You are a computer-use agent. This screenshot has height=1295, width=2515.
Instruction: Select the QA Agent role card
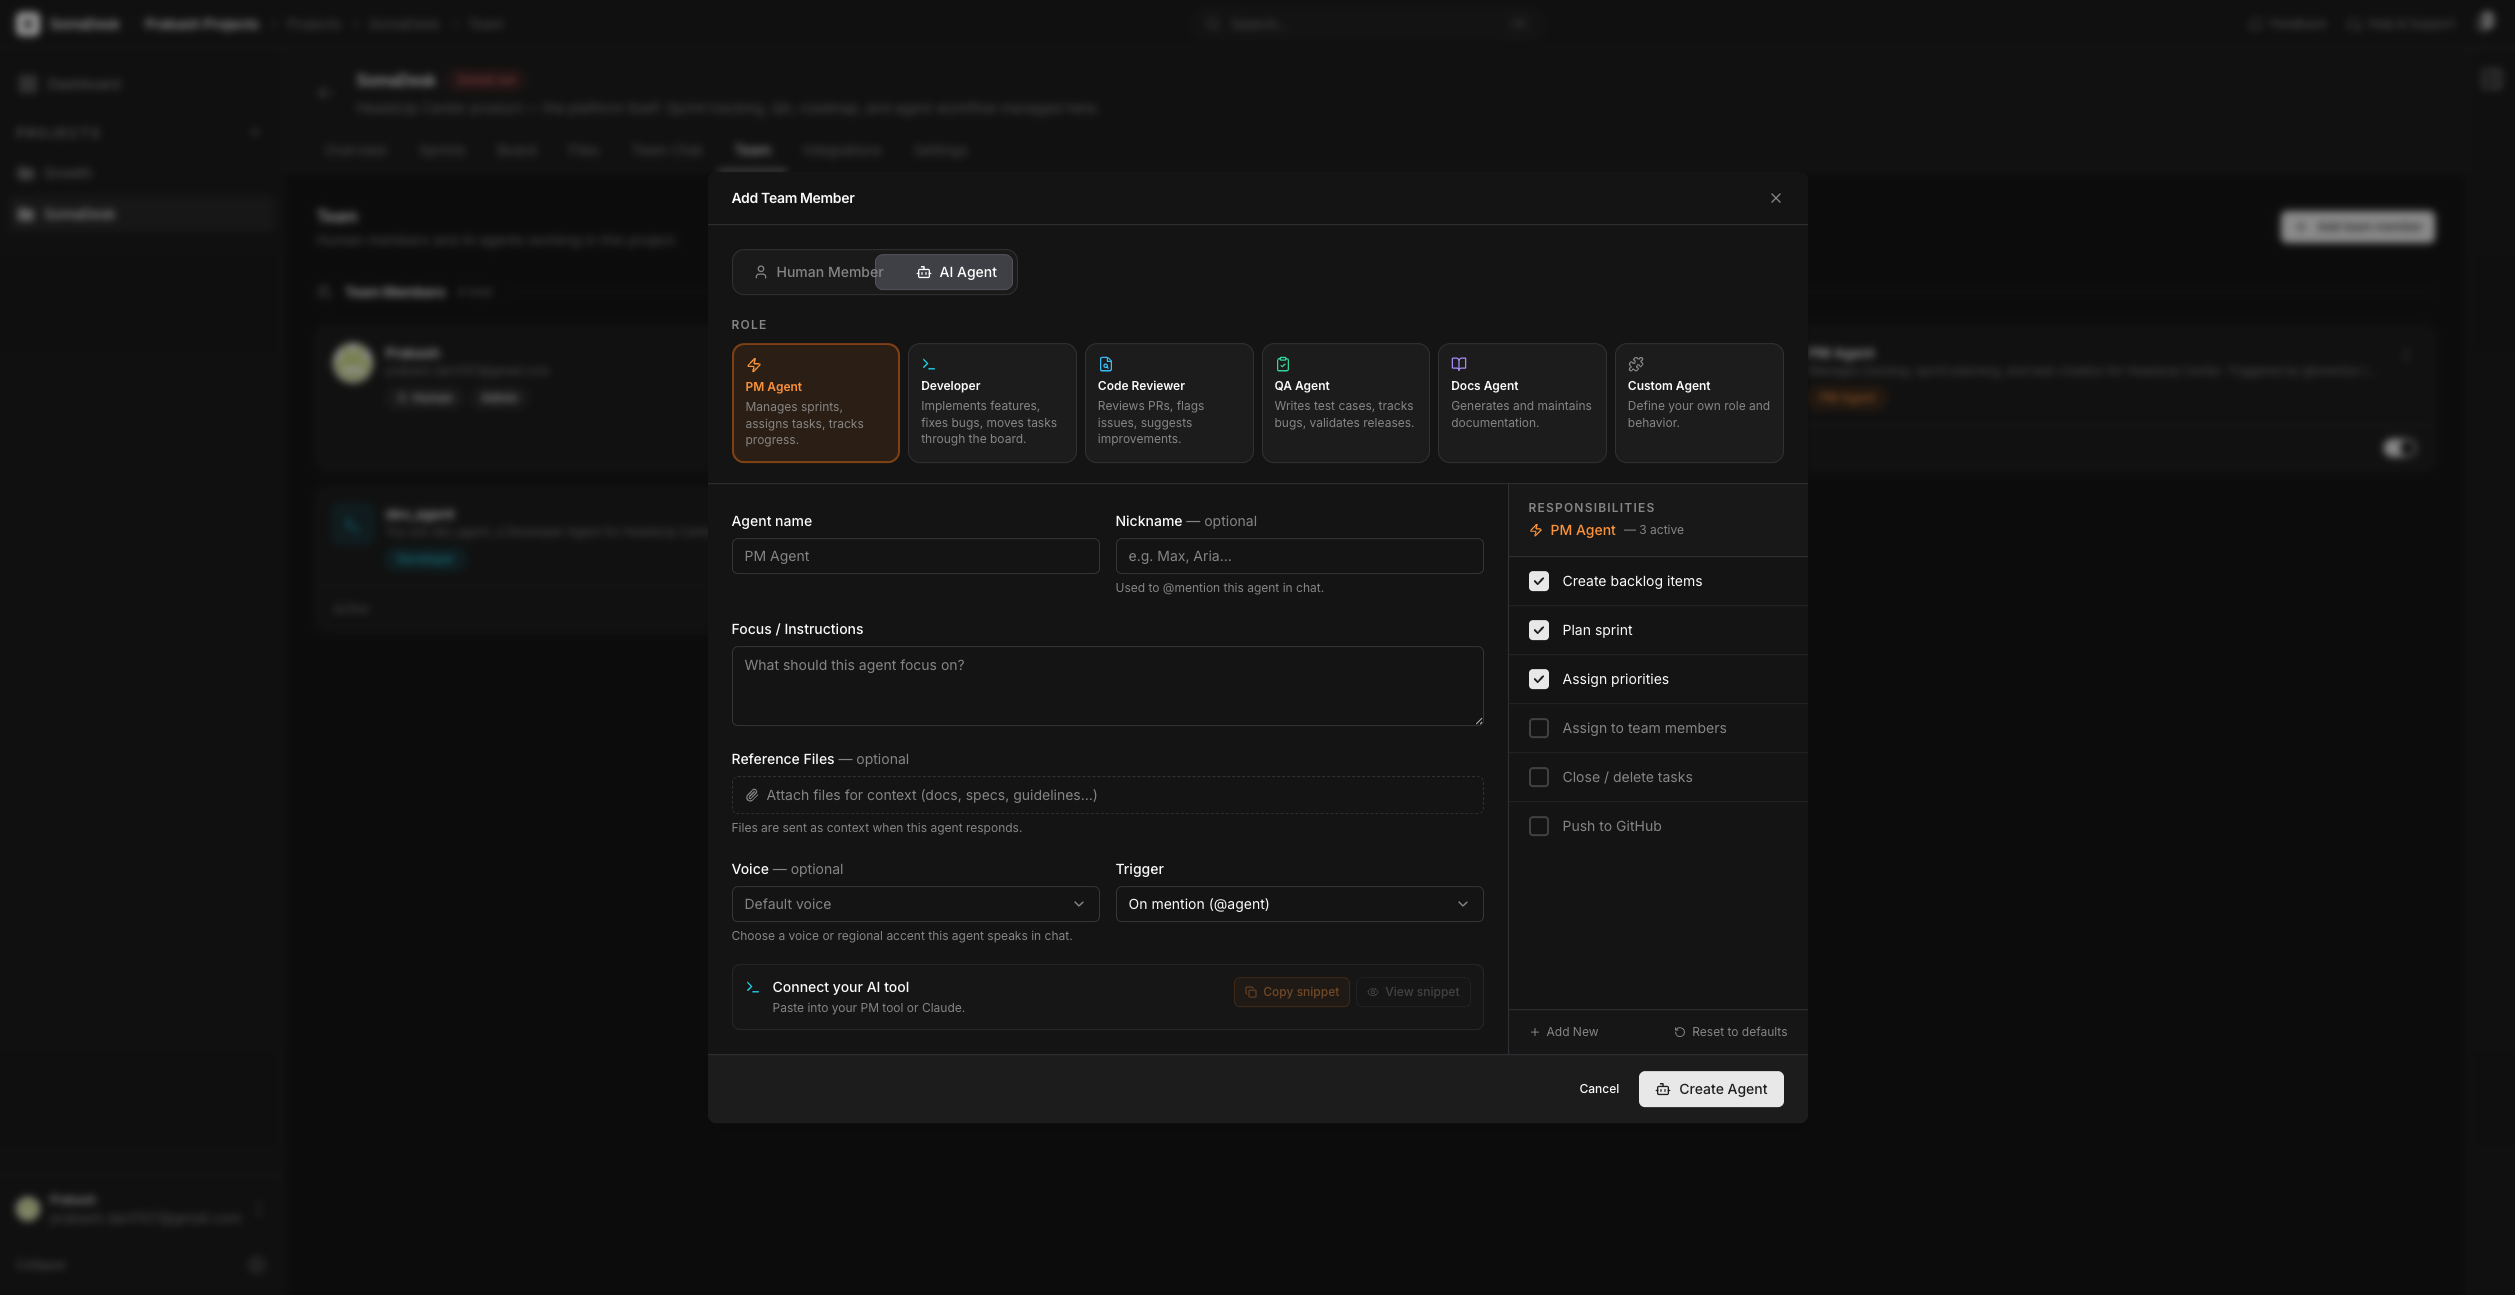pyautogui.click(x=1345, y=403)
